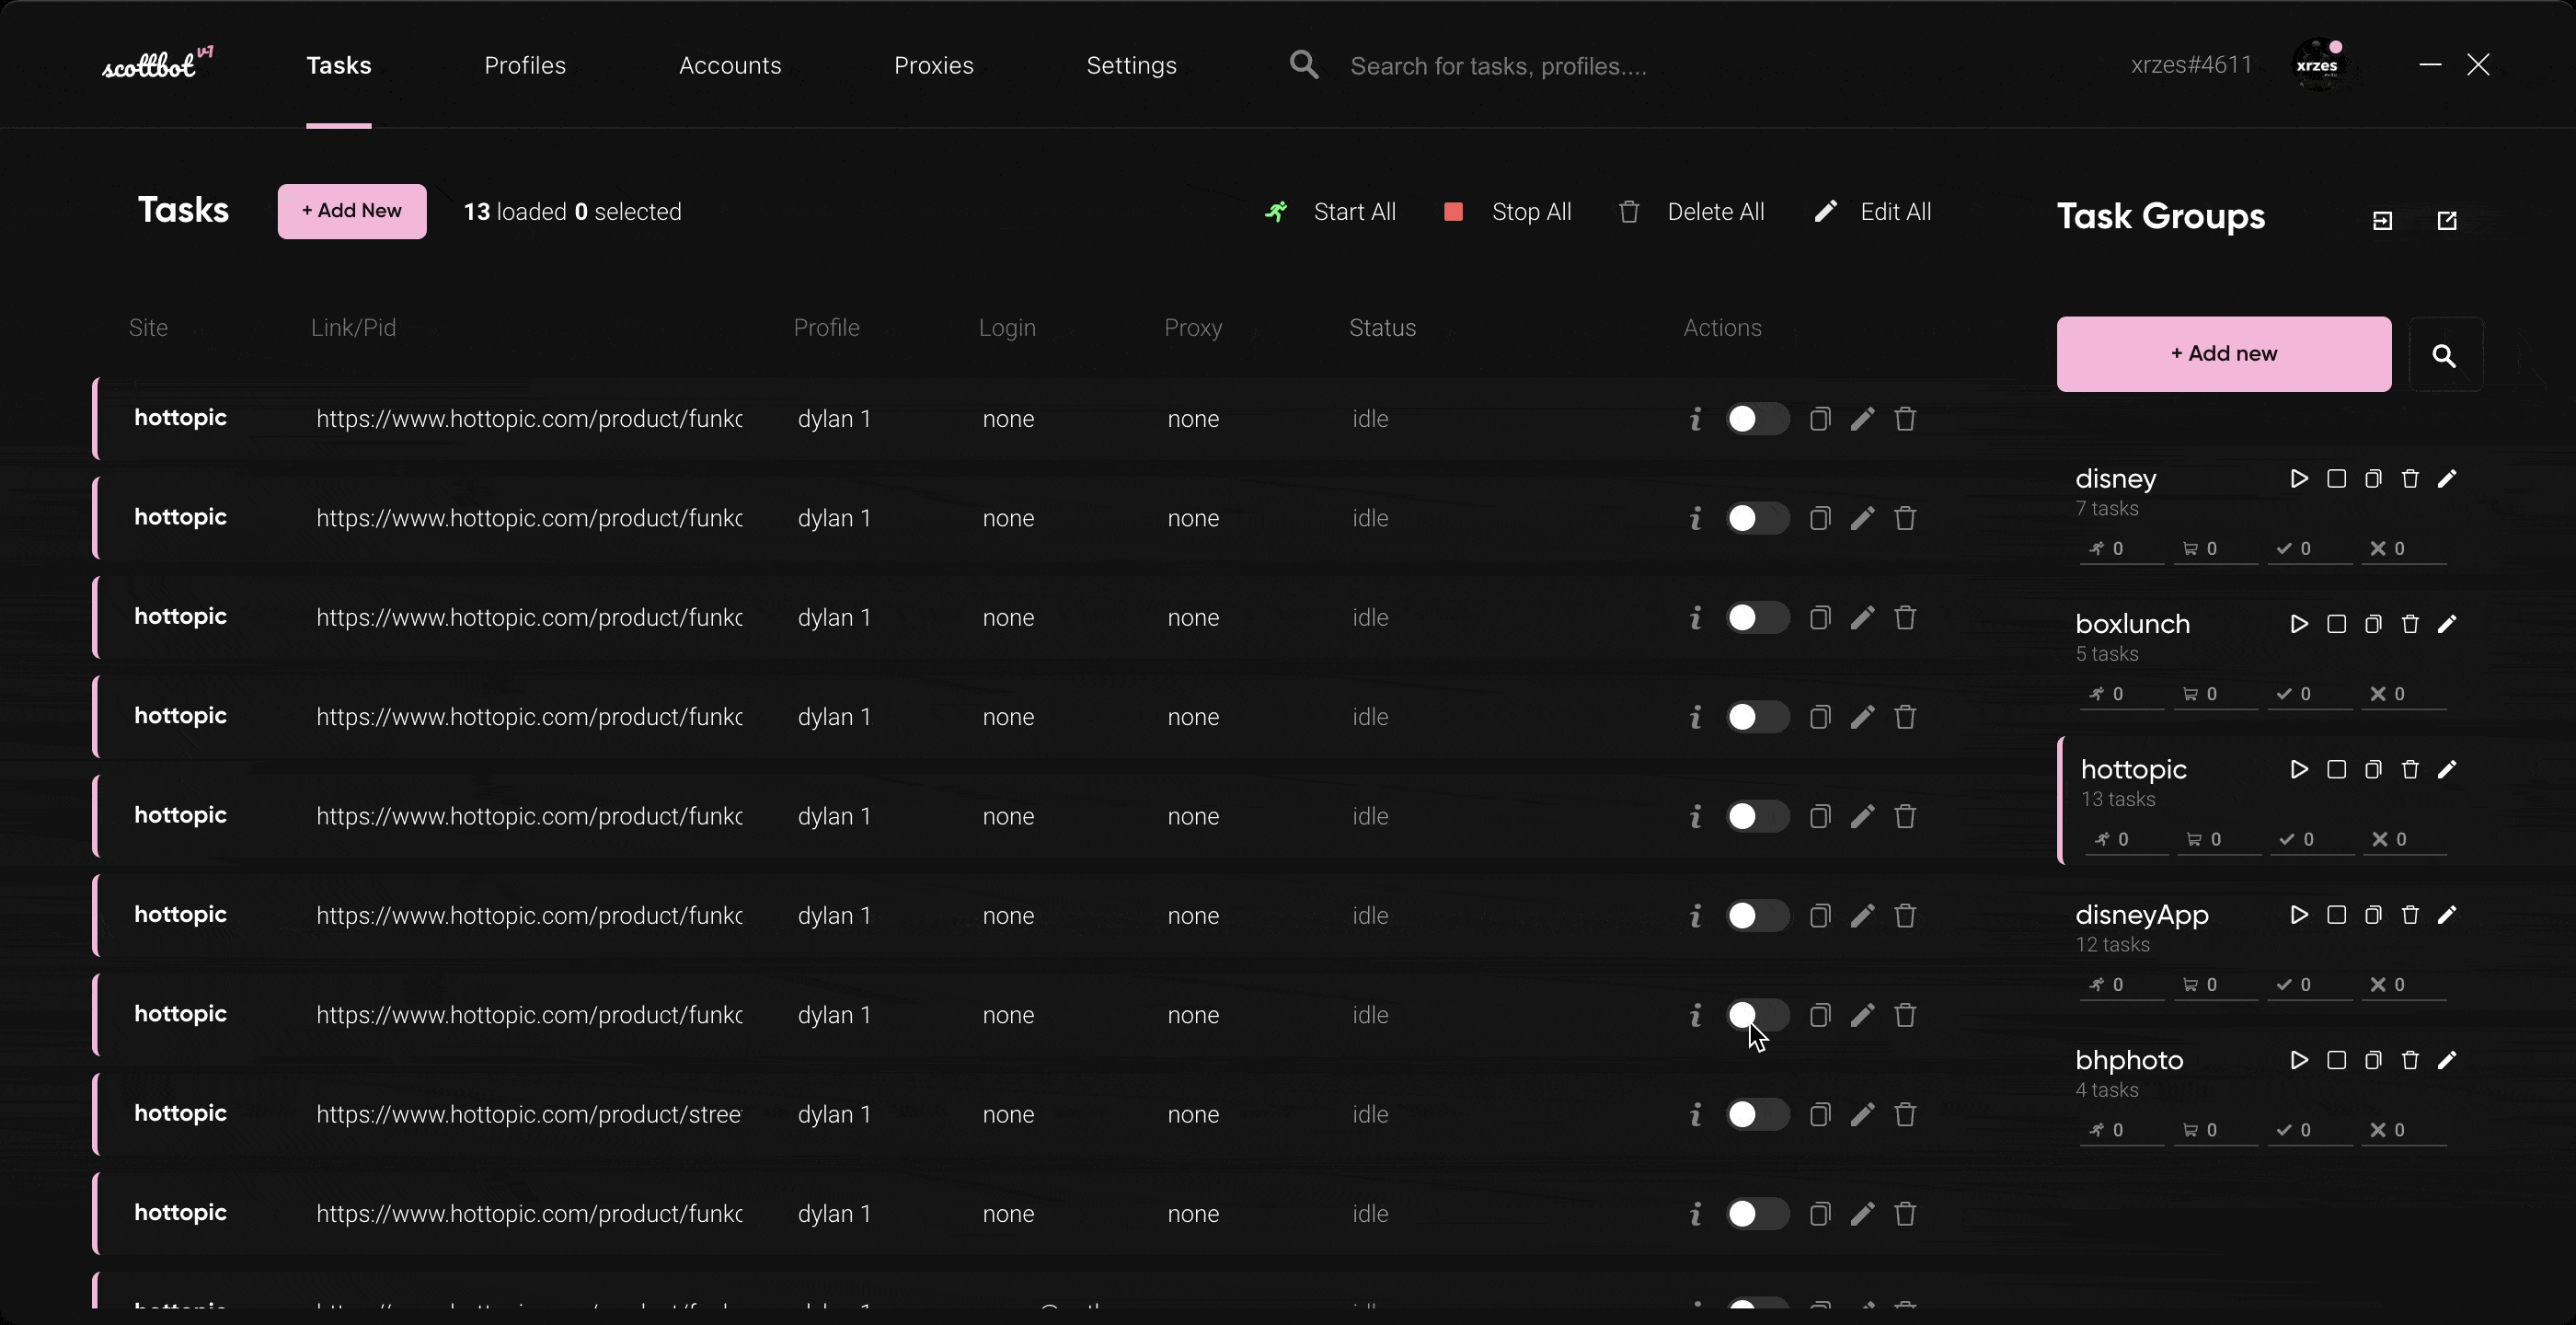Edit the bhphoto task group
The width and height of the screenshot is (2576, 1325).
2449,1060
